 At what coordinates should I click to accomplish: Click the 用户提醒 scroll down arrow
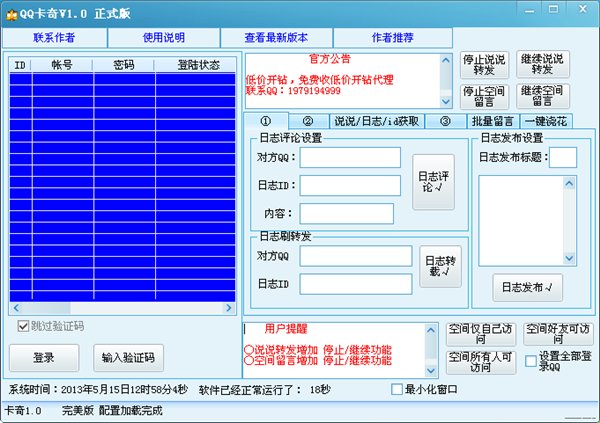coord(431,371)
